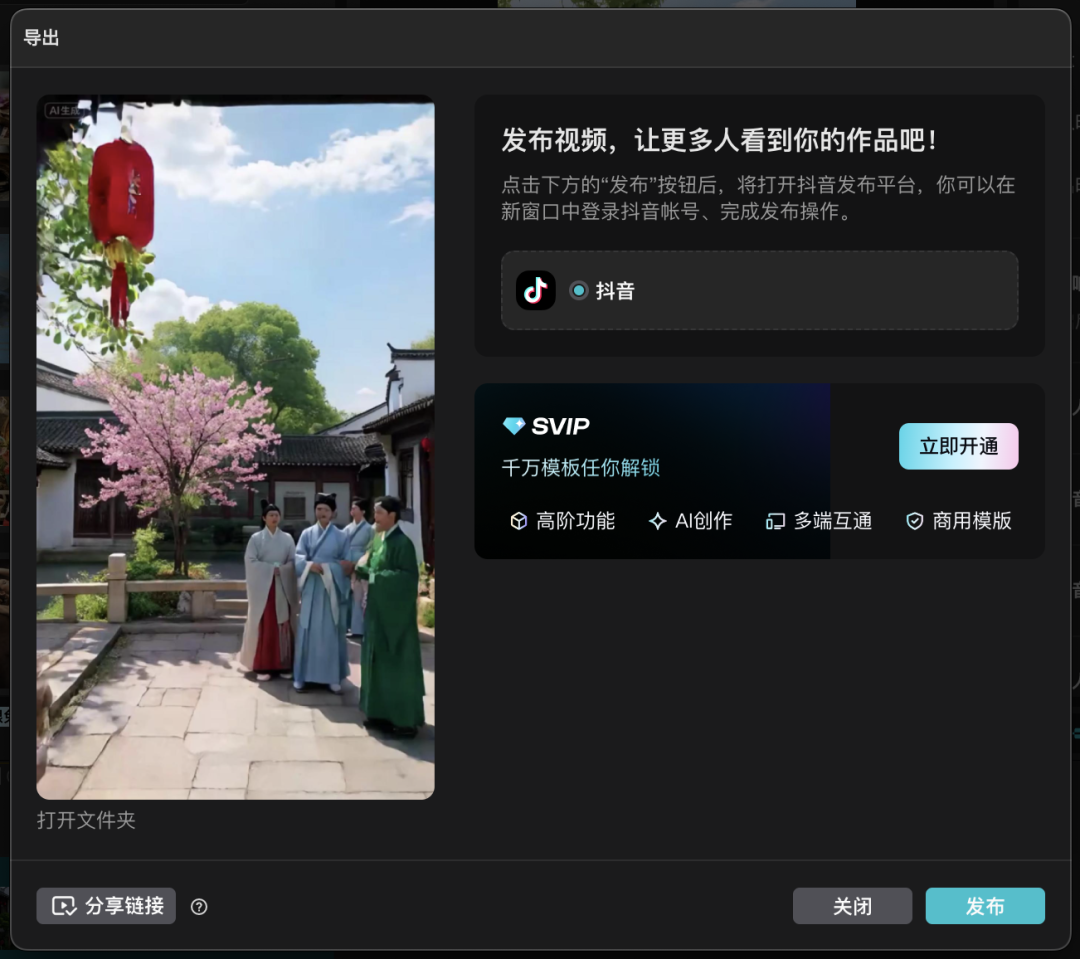Click the 关闭 button to dismiss
Screen dimensions: 1080x959
(x=852, y=906)
